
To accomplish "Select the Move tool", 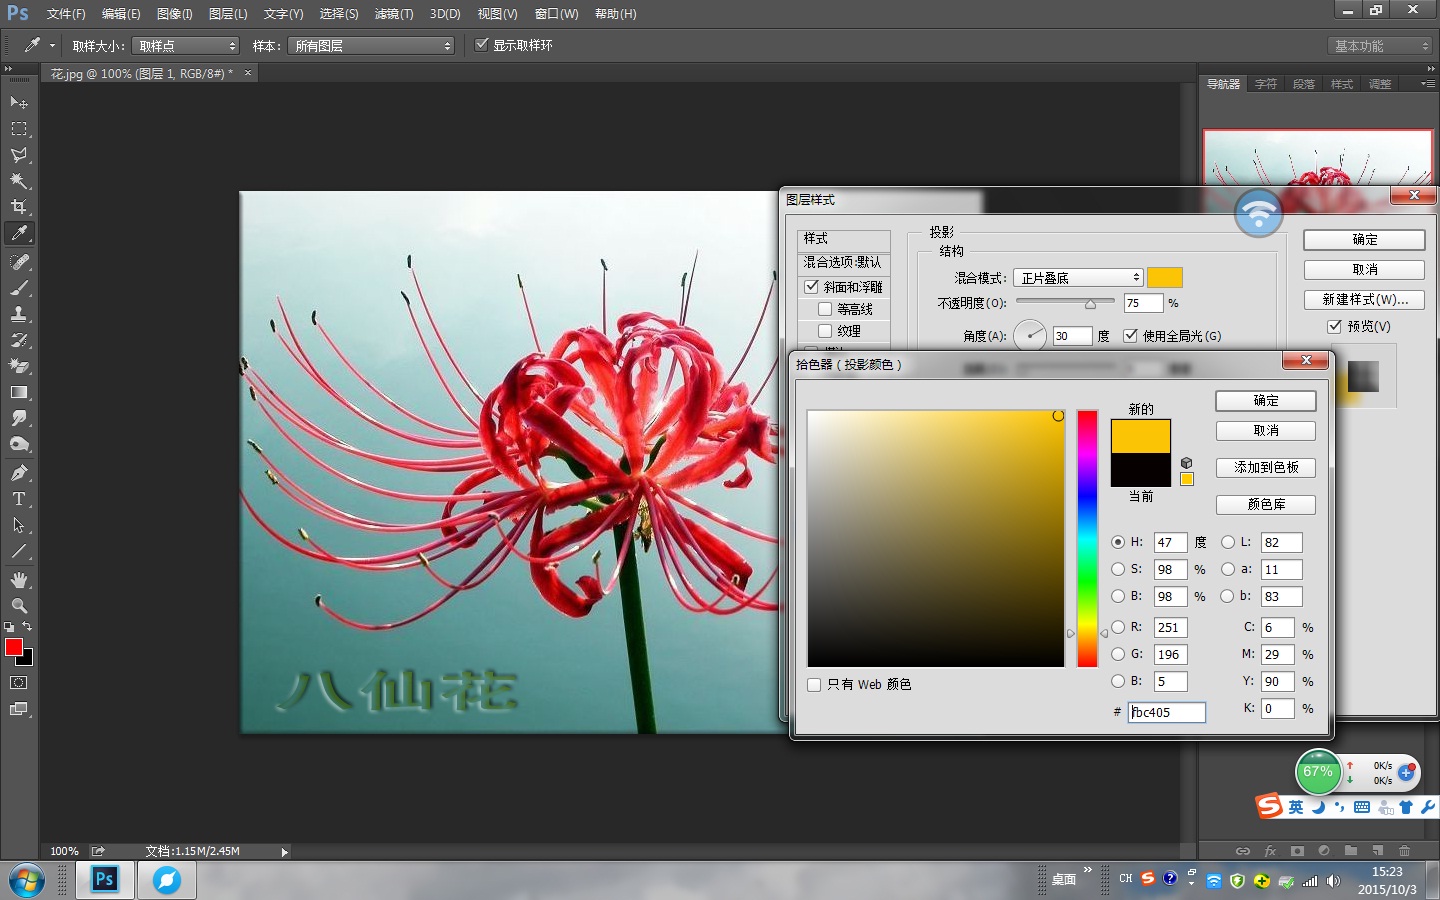I will click(x=17, y=102).
